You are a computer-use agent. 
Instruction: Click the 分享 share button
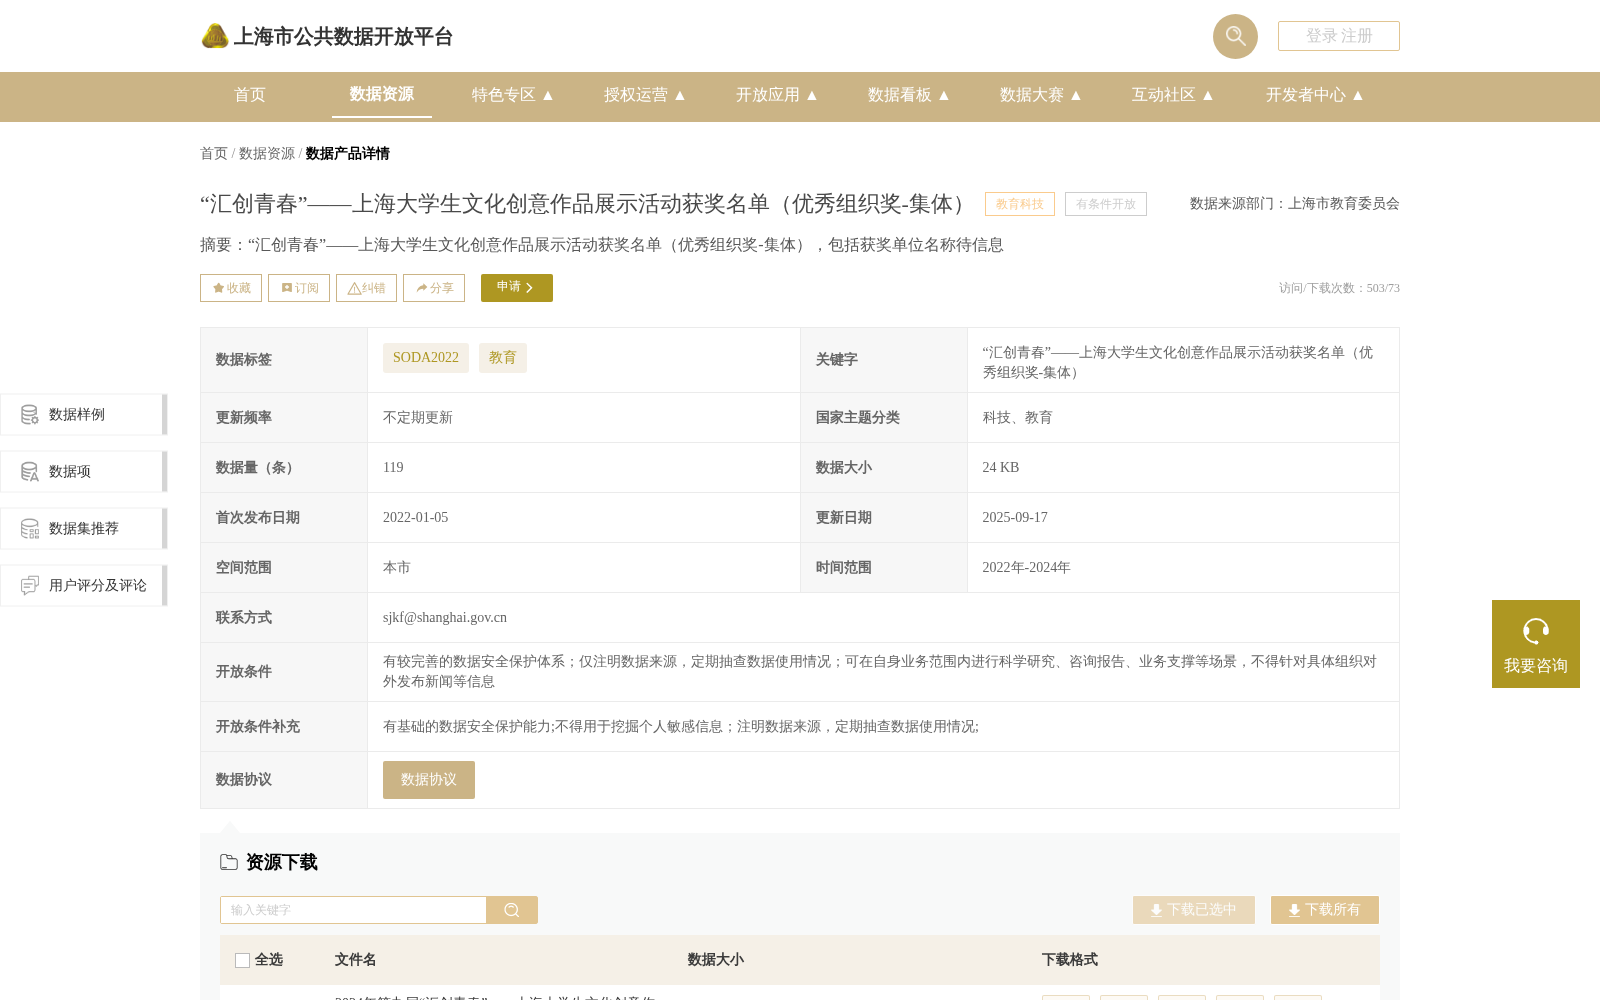[x=434, y=288]
